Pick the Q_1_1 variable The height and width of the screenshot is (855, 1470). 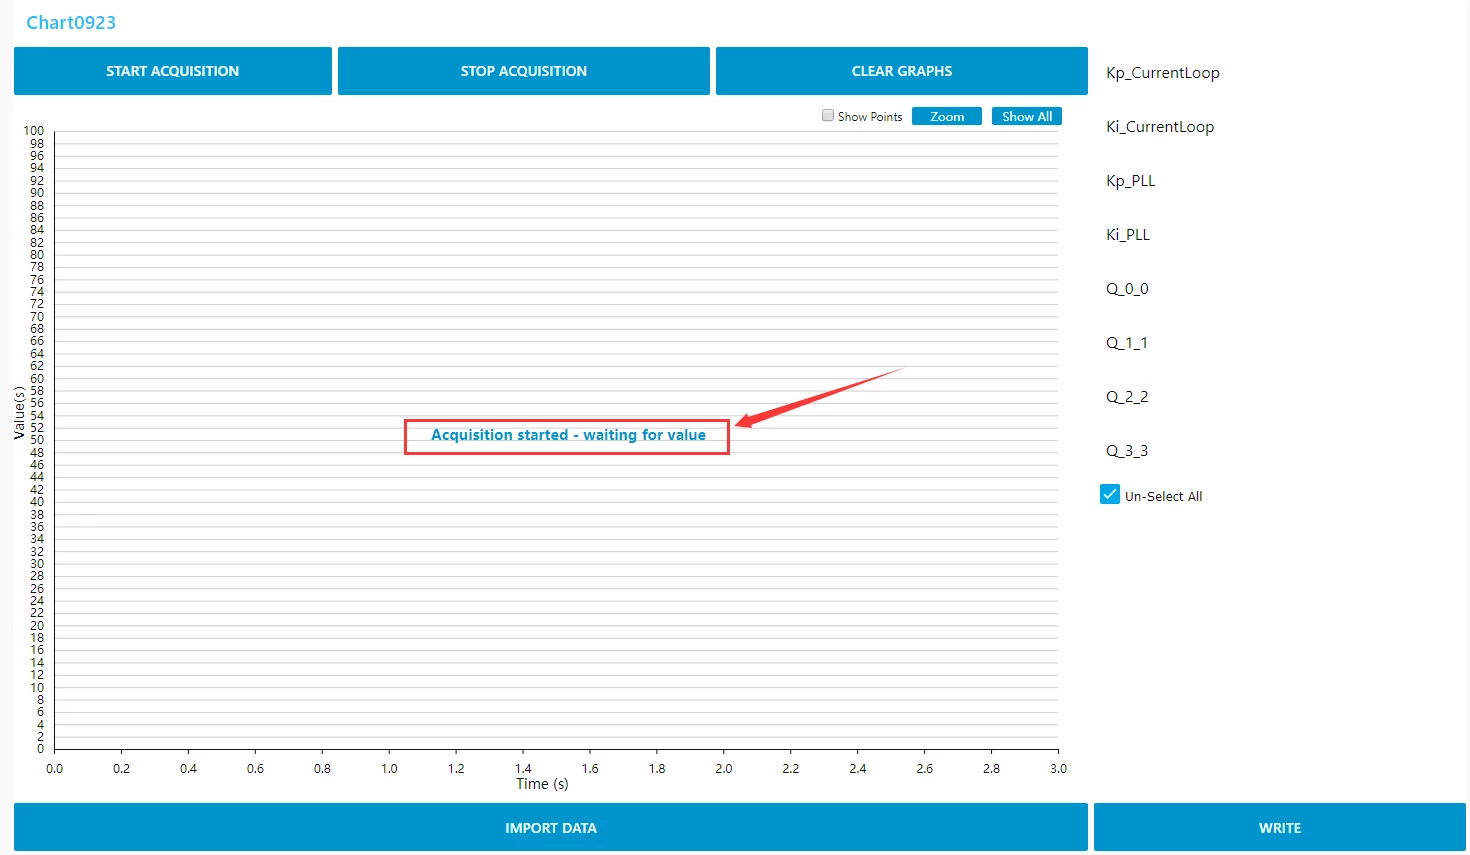[x=1127, y=343]
